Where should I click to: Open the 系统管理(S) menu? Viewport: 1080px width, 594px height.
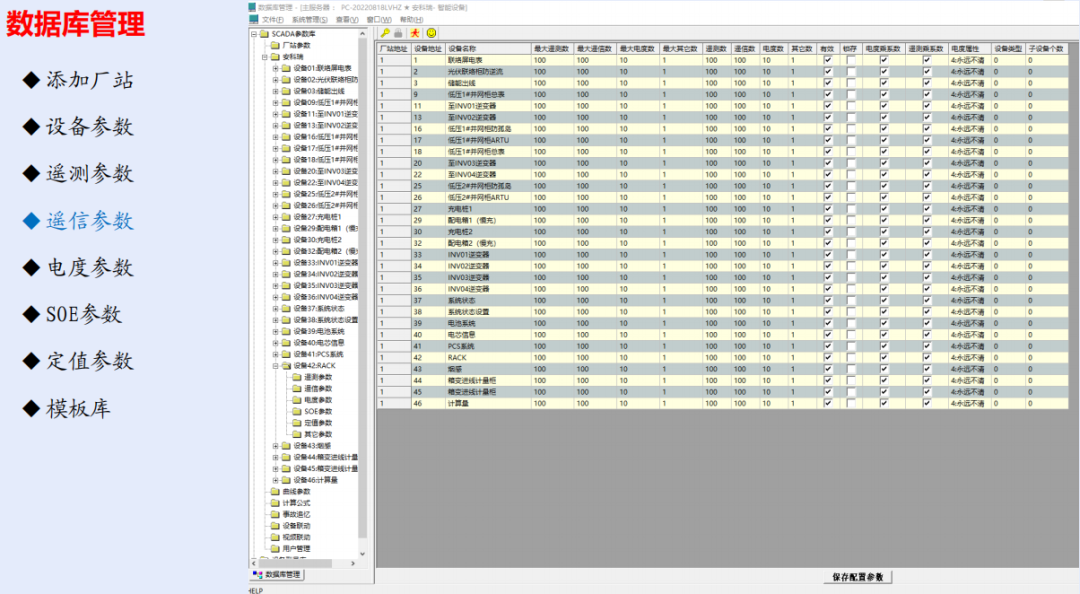point(310,20)
